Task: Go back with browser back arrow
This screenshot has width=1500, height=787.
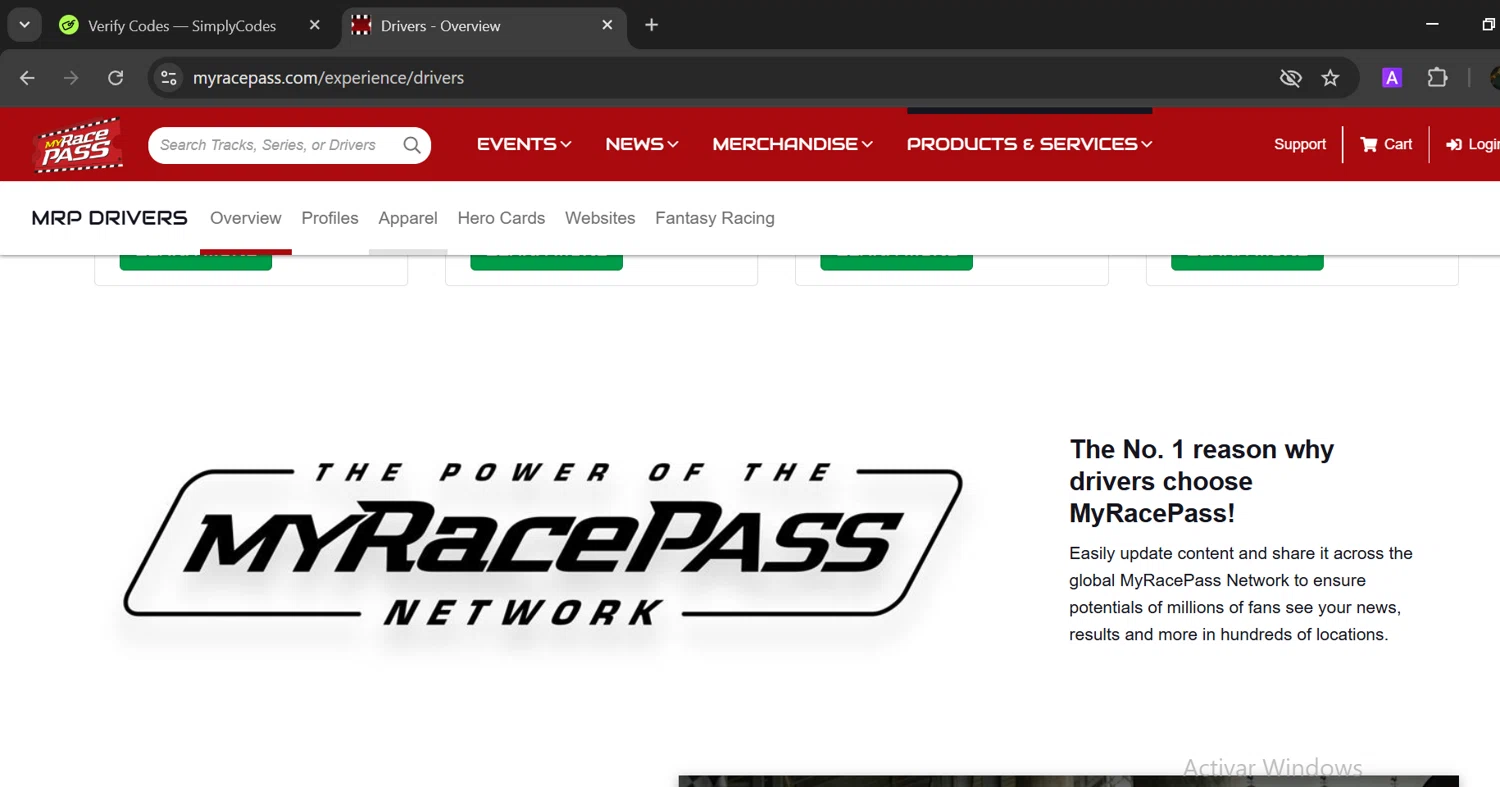Action: click(x=27, y=78)
